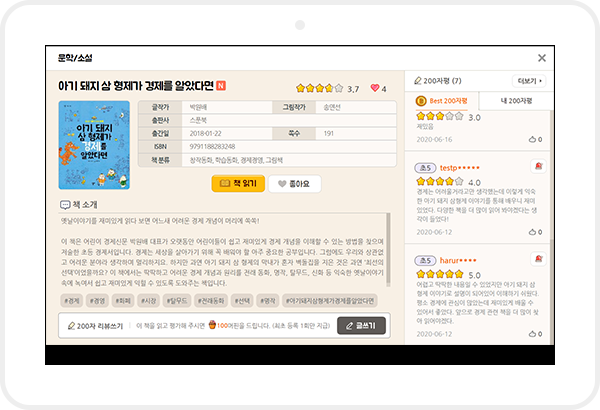Report testp's review with the siren icon
600x410 pixels.
538,166
